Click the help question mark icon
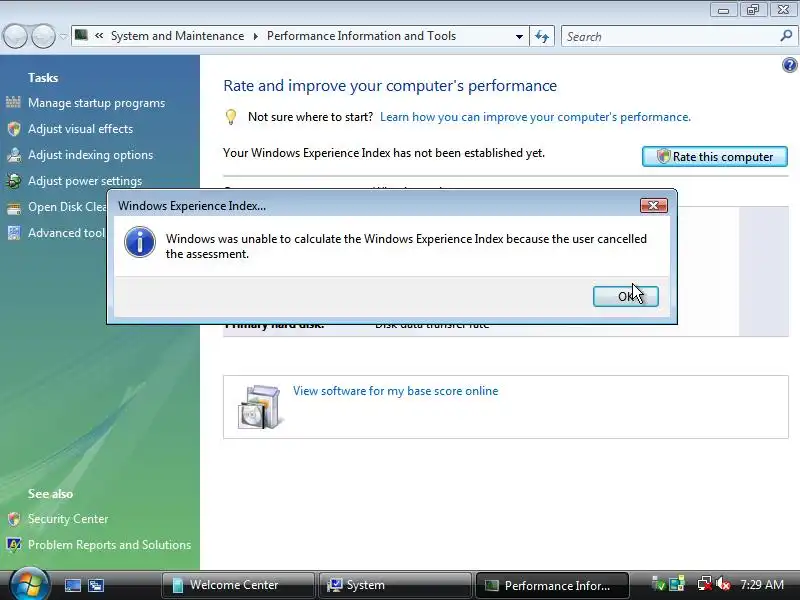 click(x=789, y=65)
